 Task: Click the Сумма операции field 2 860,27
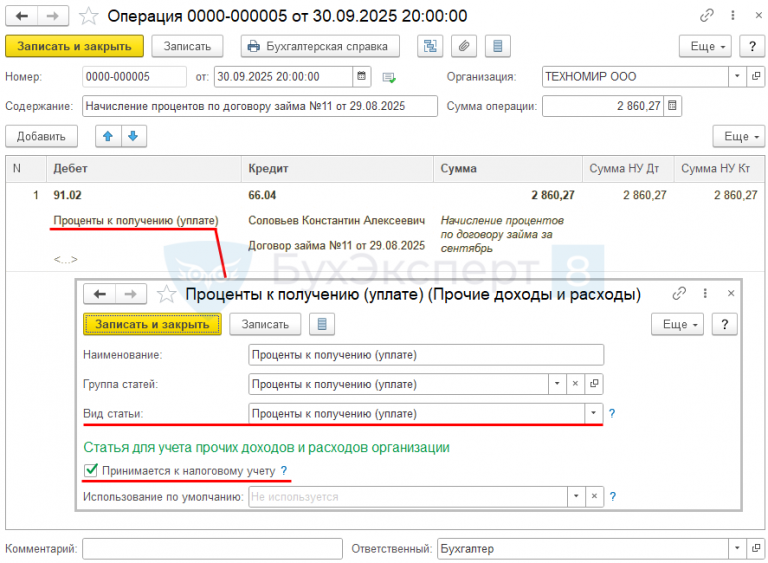pyautogui.click(x=603, y=106)
